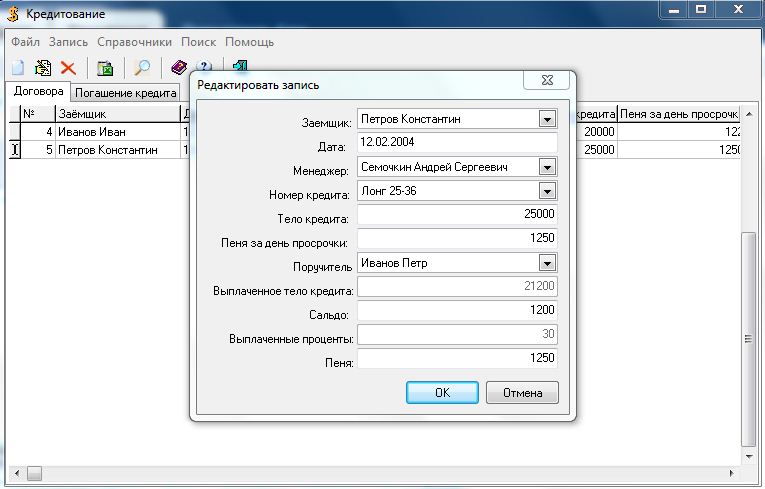Click the Excel export toolbar icon
The width and height of the screenshot is (765, 489).
pos(105,68)
